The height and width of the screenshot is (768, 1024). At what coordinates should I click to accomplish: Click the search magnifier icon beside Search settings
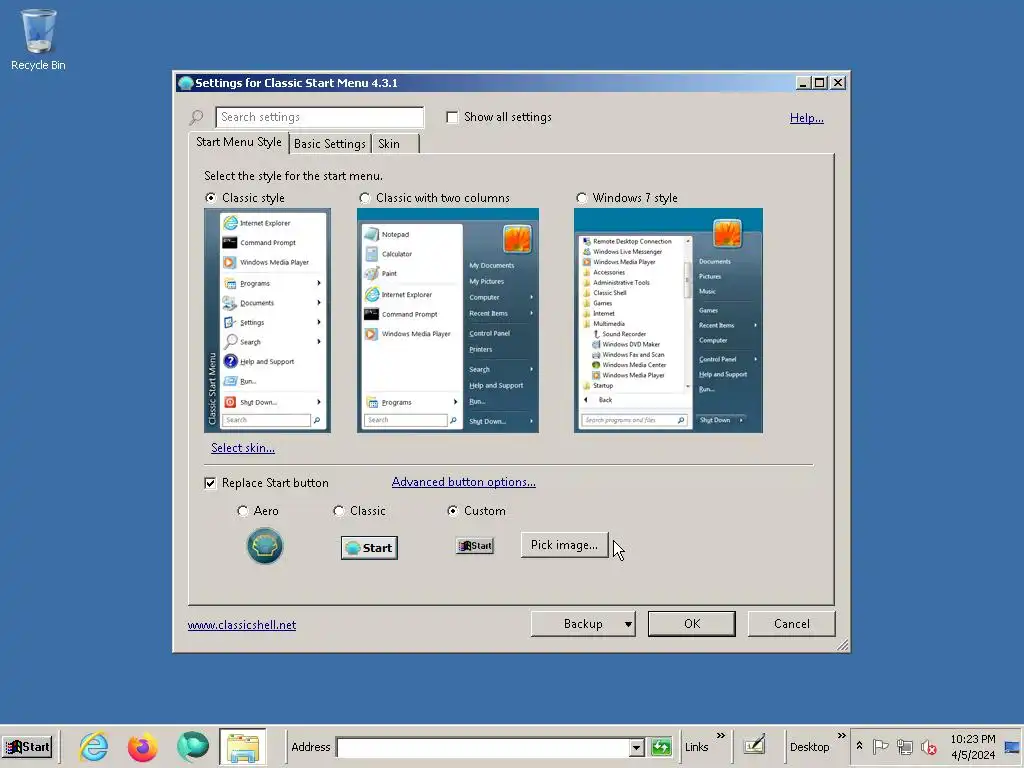click(x=196, y=117)
